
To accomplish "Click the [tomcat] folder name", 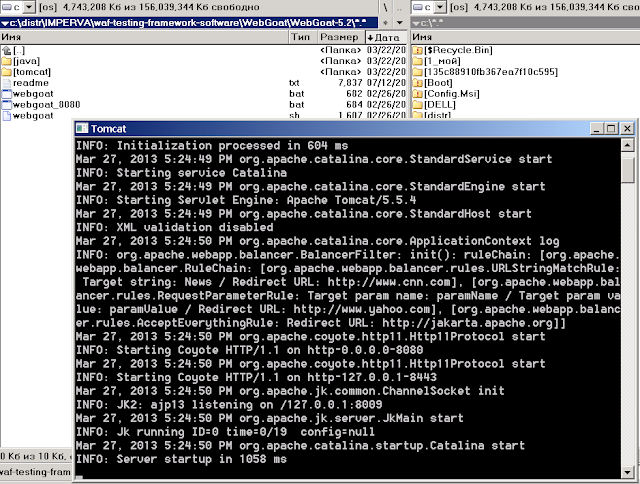I will (32, 72).
